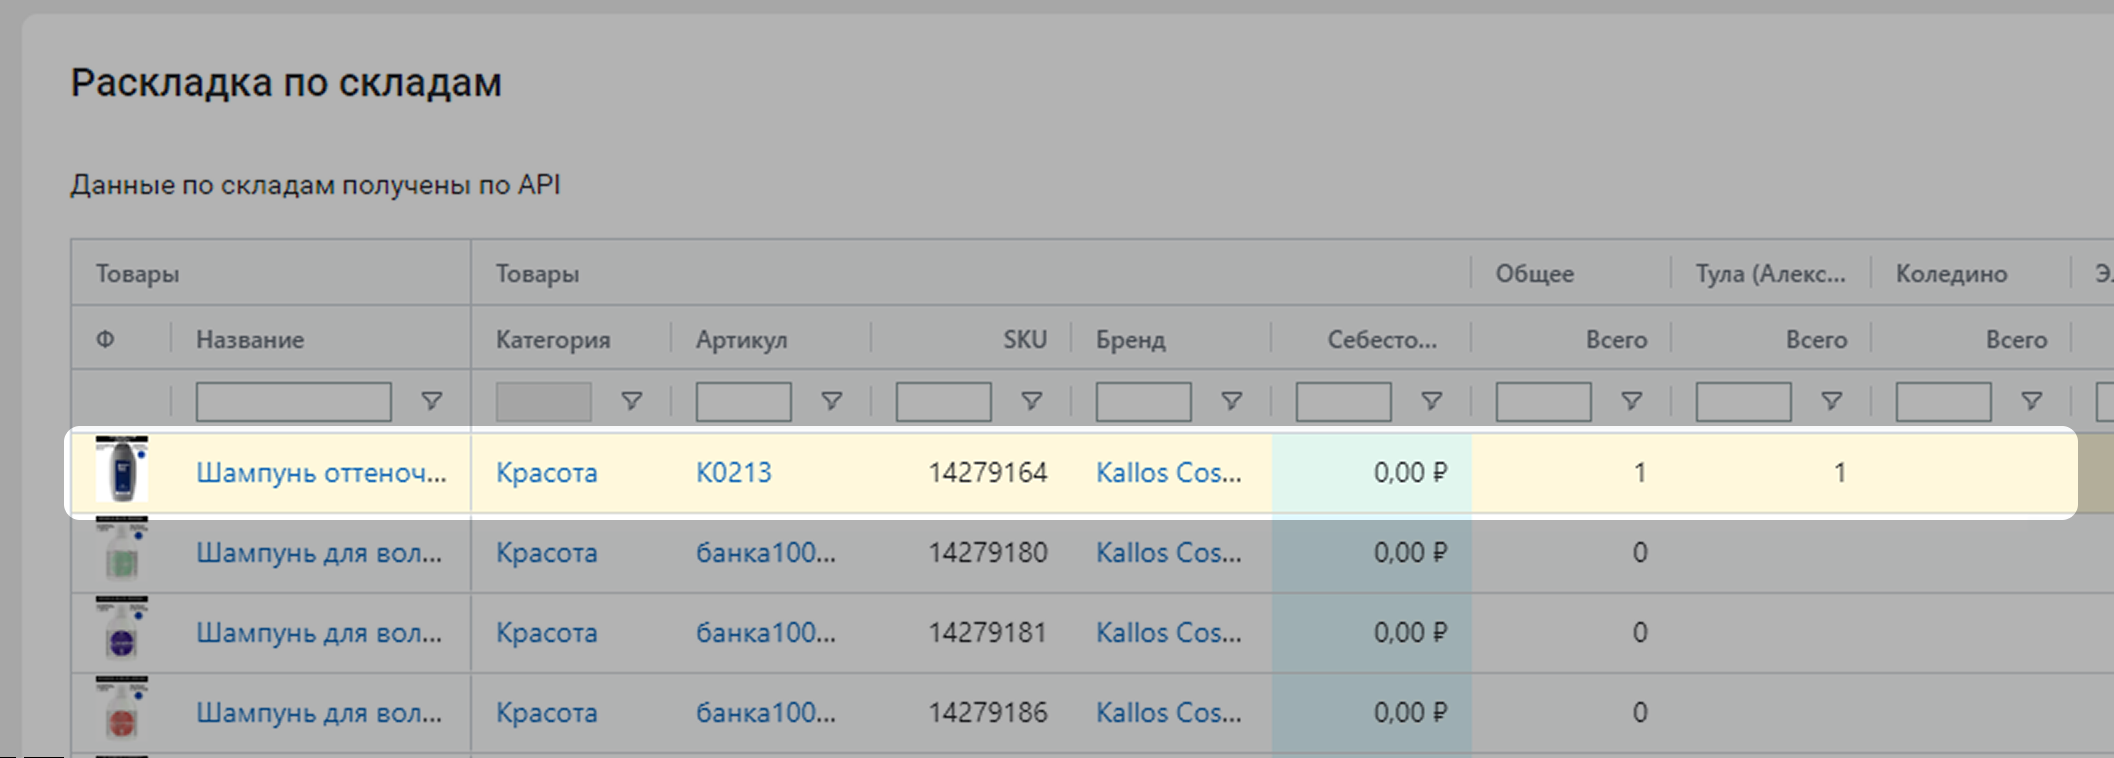
Task: Sort by the Название column header
Action: point(250,340)
